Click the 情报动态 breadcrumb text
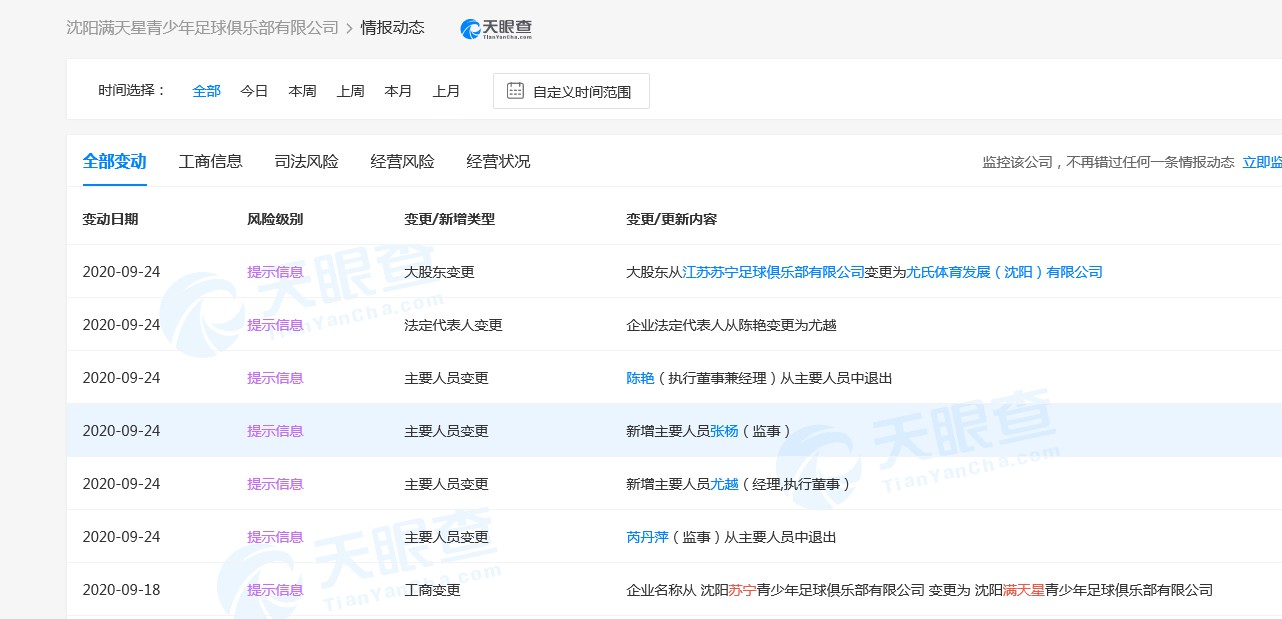1282x619 pixels. [x=392, y=28]
